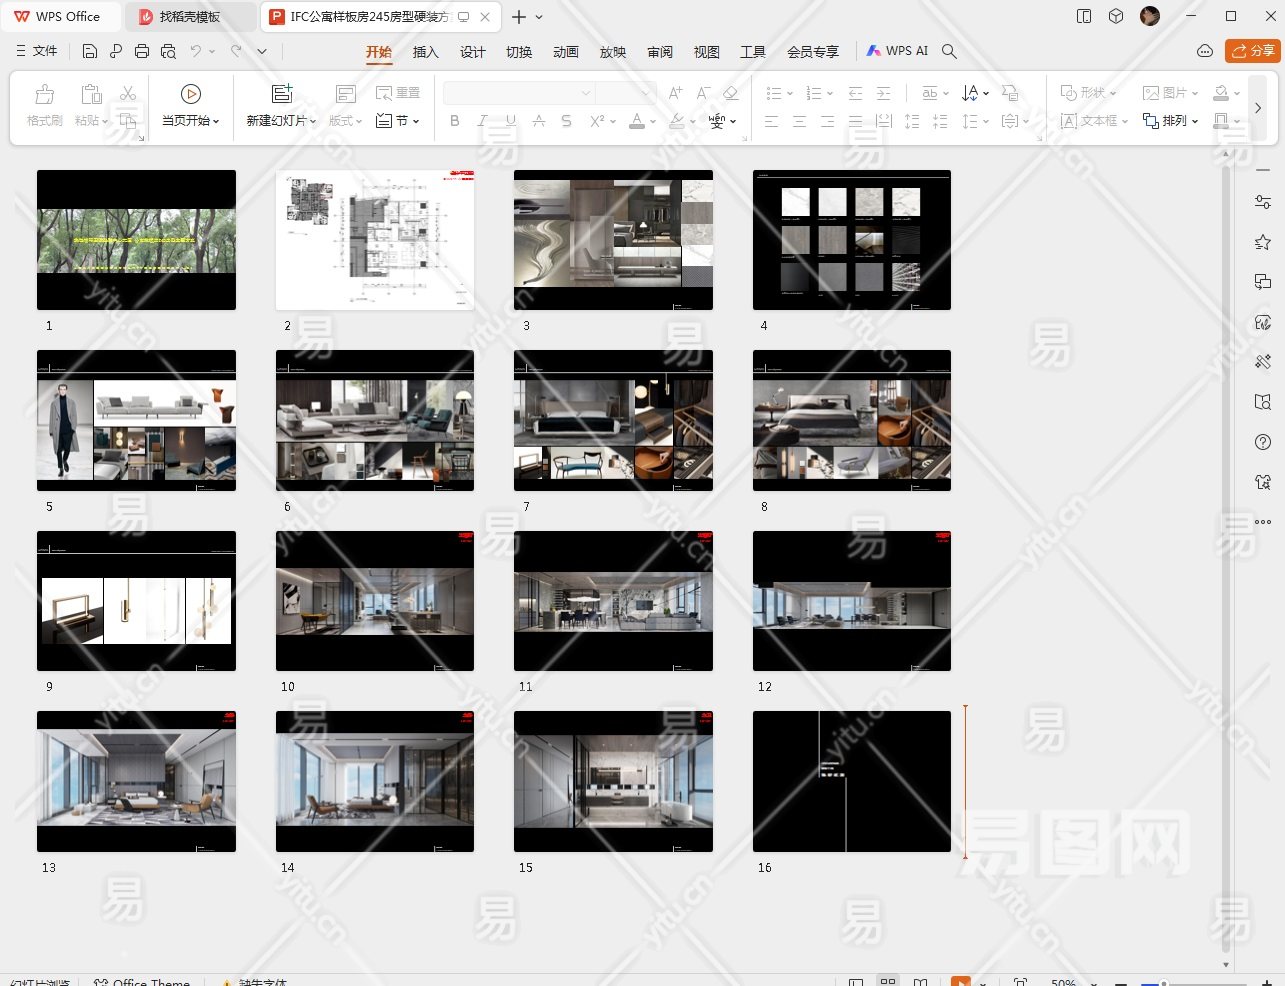Viewport: 1285px width, 986px height.
Task: Select slide 10 thumbnail
Action: click(375, 601)
